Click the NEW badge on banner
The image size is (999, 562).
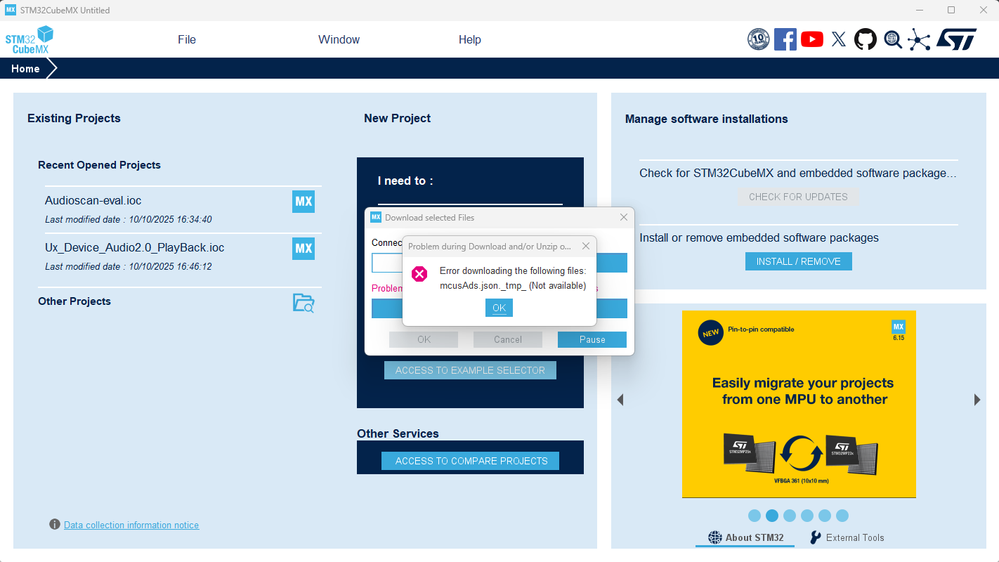tap(710, 333)
